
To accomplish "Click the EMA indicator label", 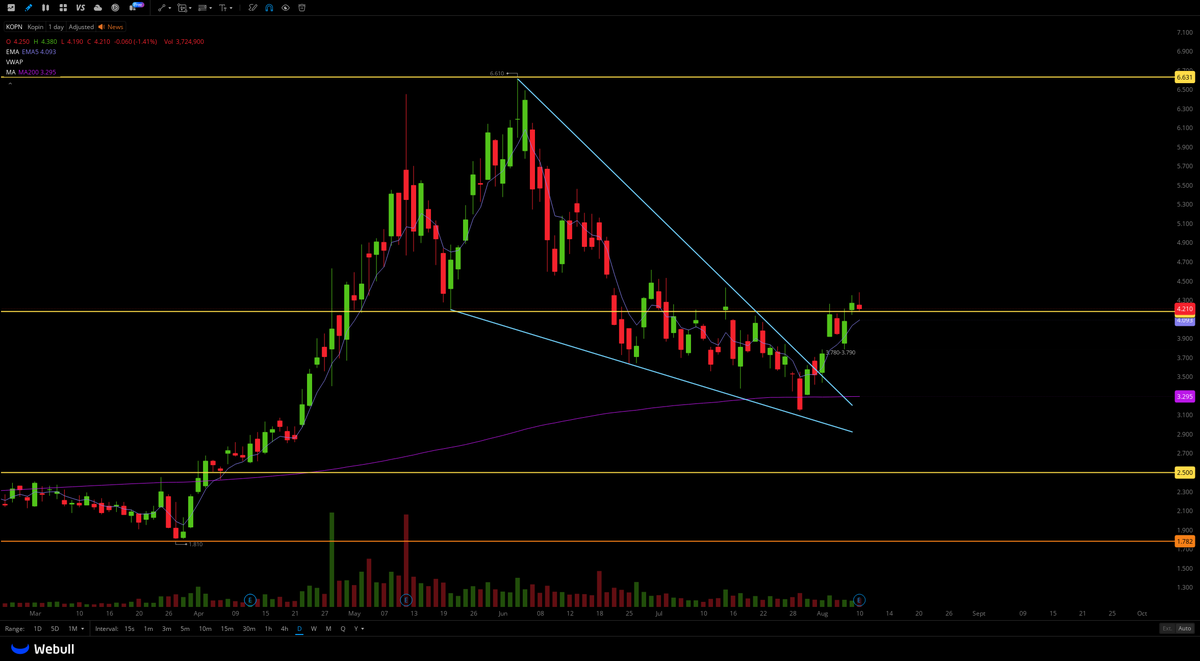I will (x=12, y=51).
